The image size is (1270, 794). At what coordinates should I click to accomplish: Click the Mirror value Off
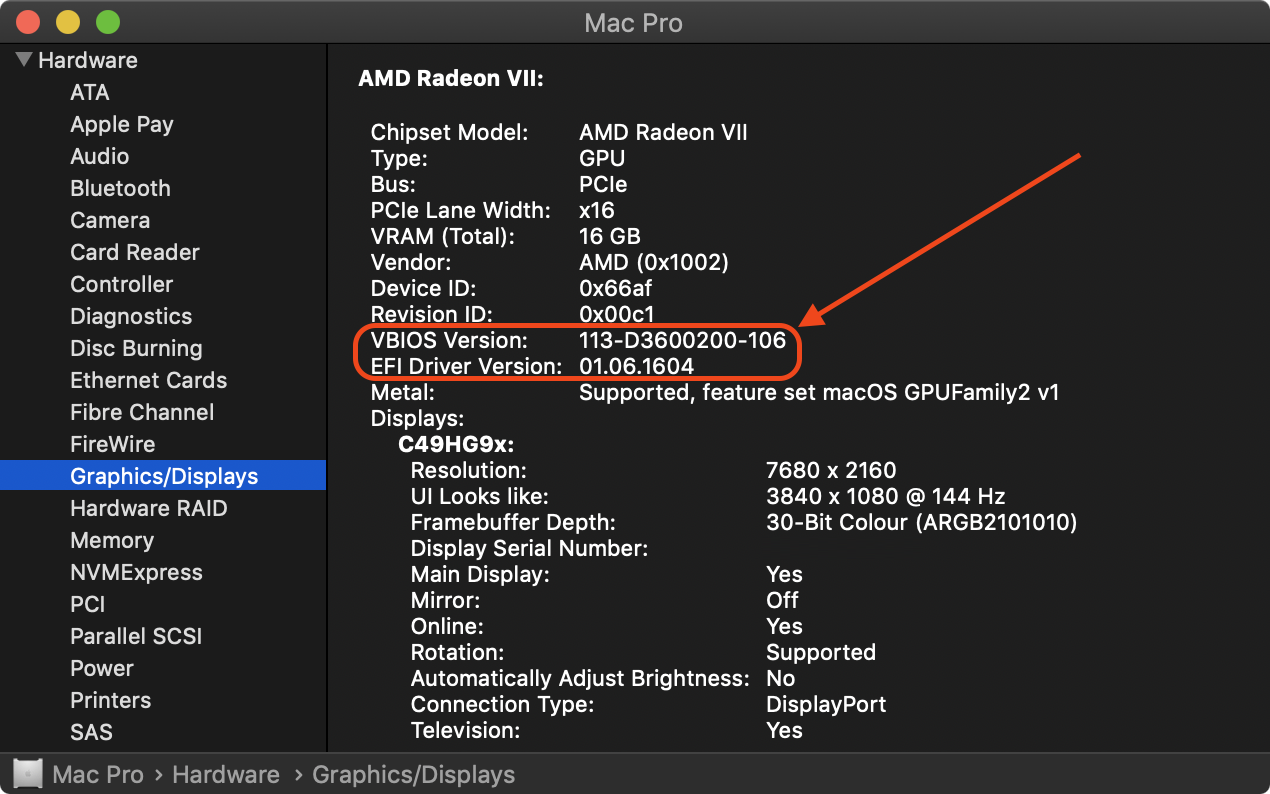tap(782, 600)
